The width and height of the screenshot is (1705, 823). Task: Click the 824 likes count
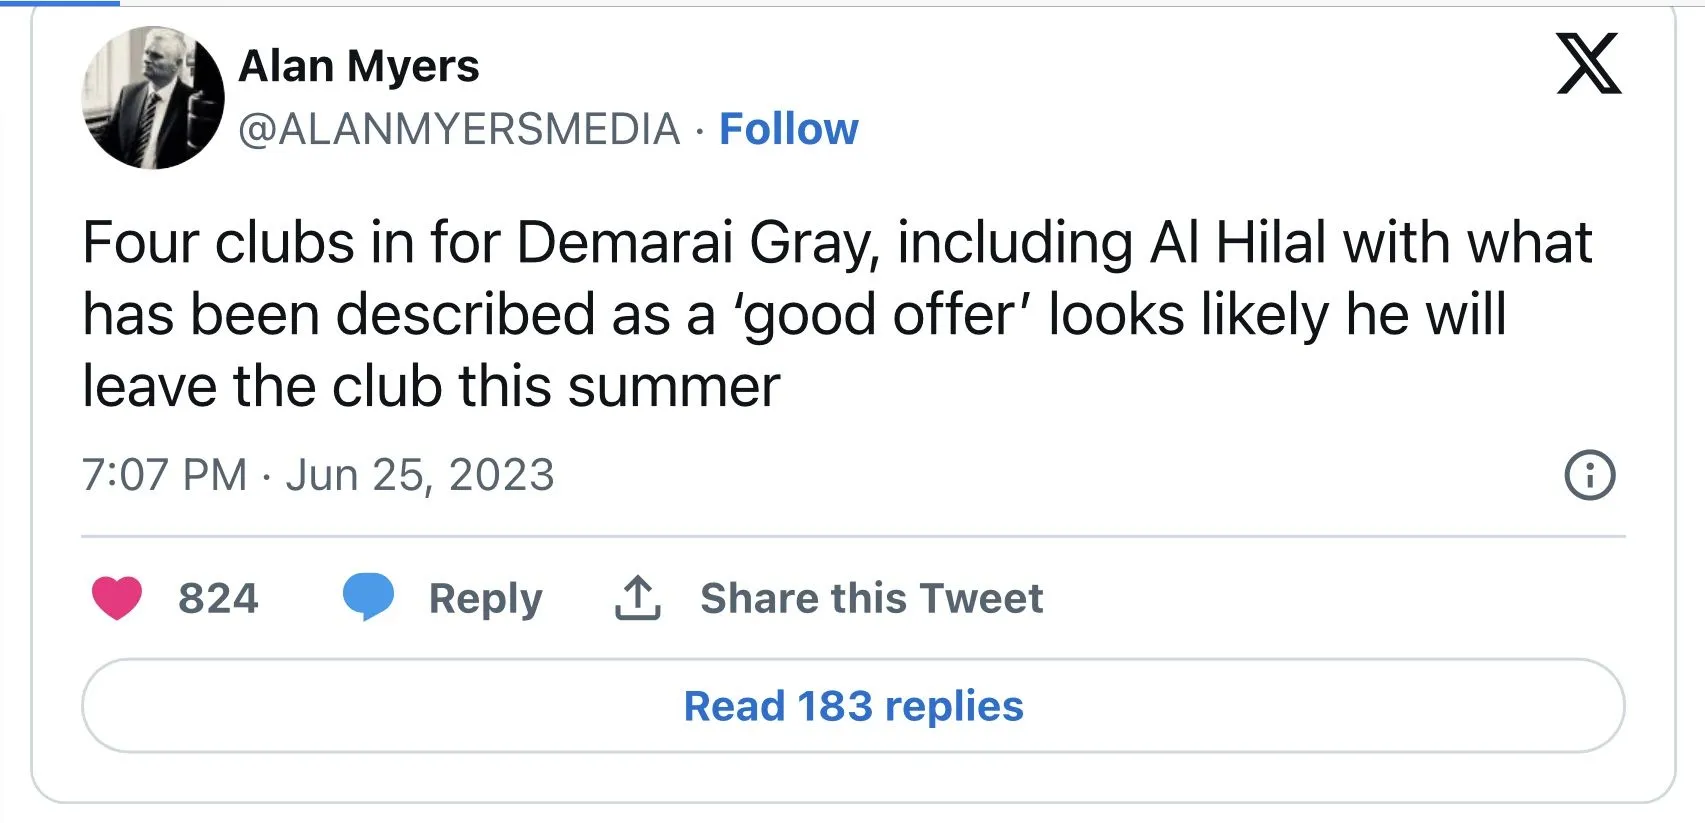218,598
